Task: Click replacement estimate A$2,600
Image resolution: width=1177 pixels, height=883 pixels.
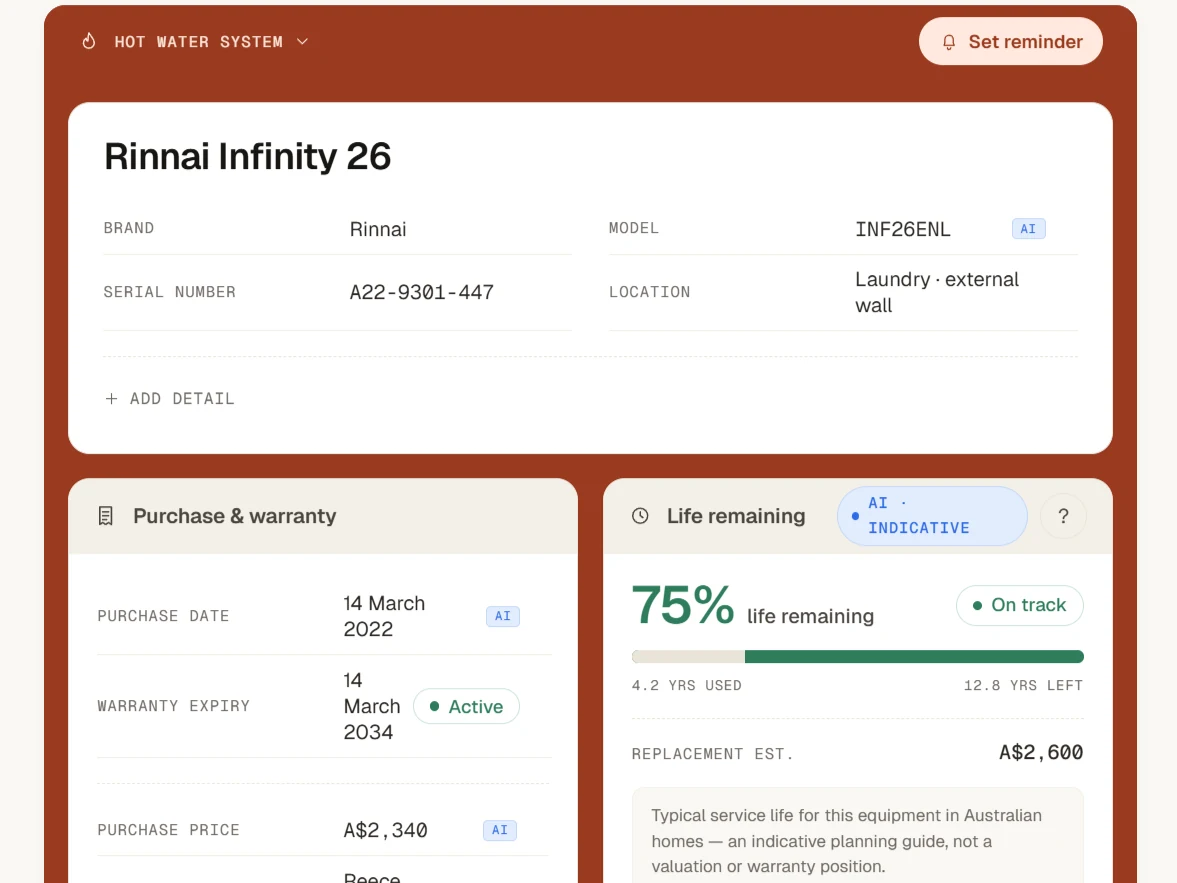Action: (1040, 752)
